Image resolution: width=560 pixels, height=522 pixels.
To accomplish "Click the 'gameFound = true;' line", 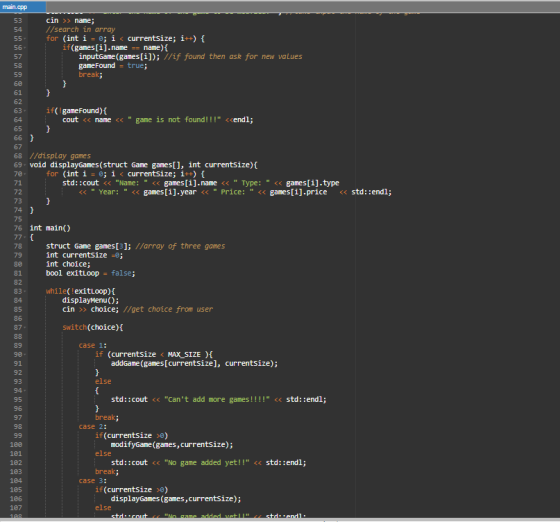I will (113, 66).
